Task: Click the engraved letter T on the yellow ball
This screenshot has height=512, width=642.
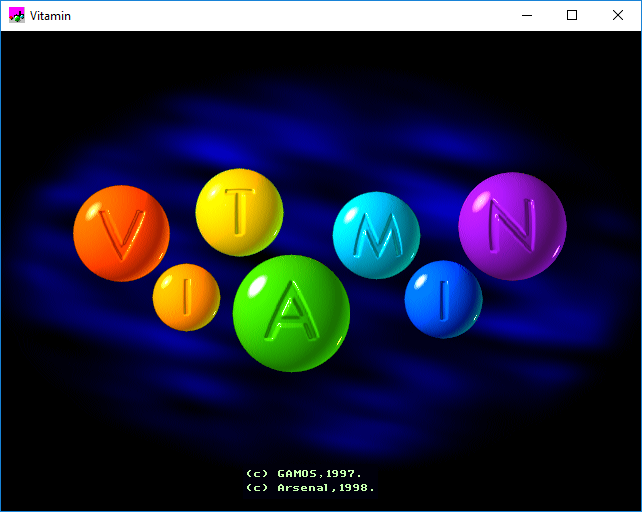Action: click(x=238, y=211)
